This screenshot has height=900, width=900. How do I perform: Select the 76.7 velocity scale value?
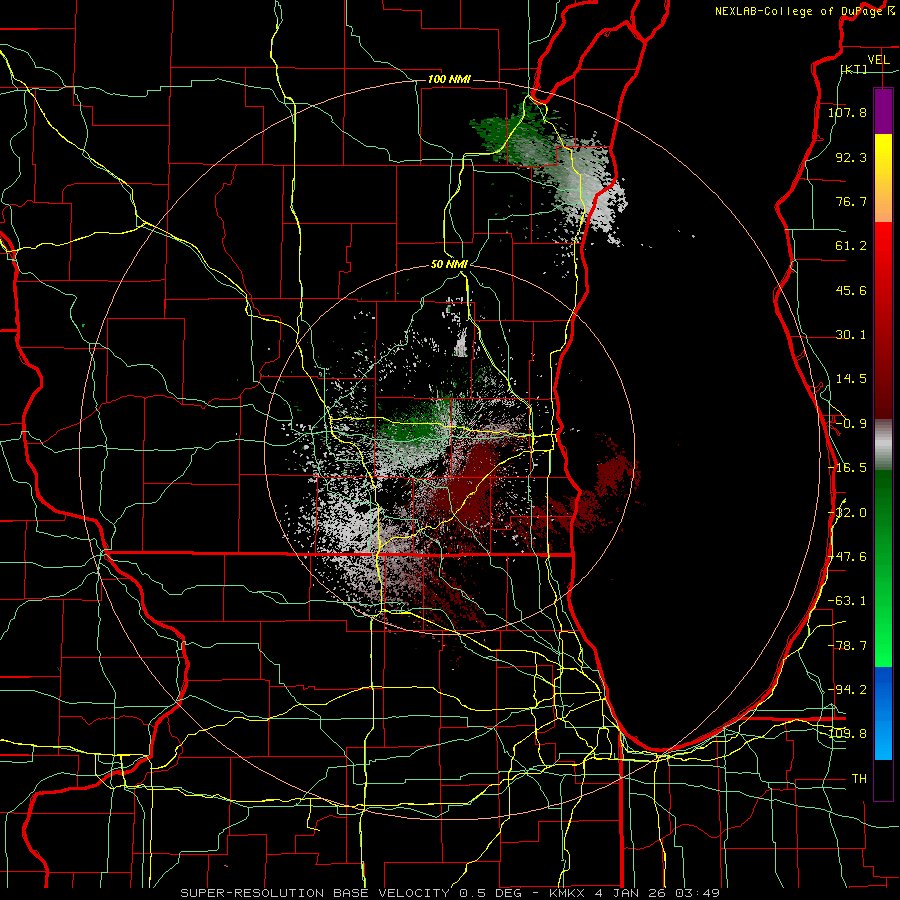[851, 201]
